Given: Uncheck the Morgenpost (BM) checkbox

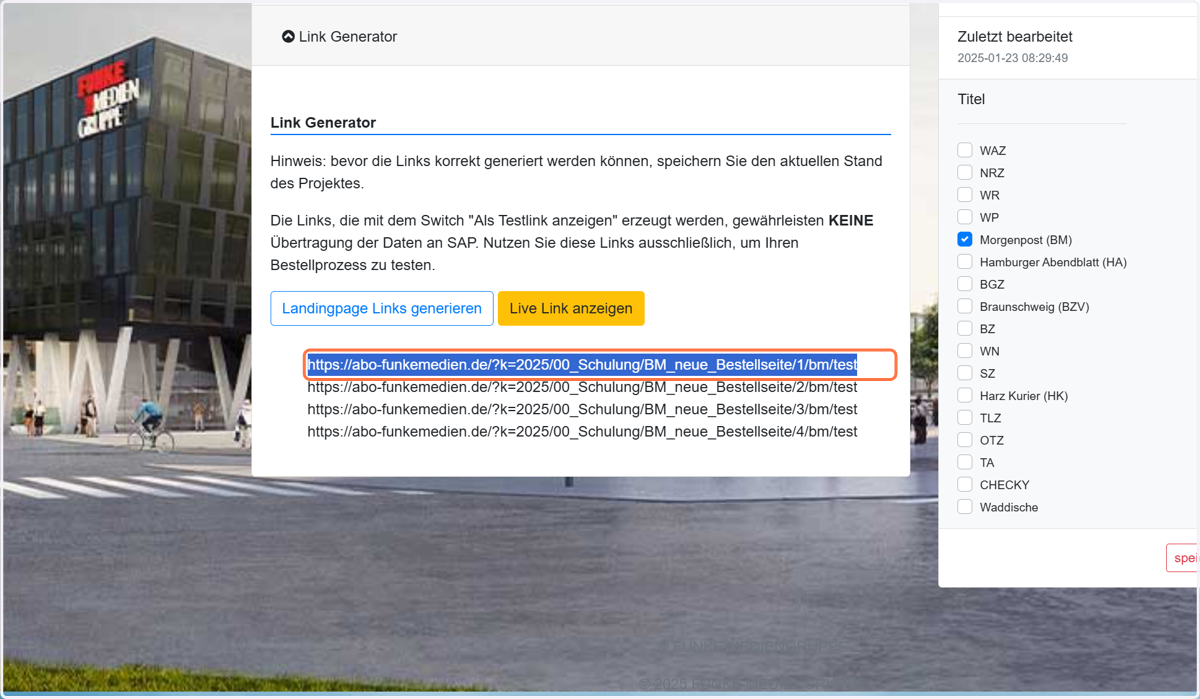Looking at the screenshot, I should tap(965, 239).
